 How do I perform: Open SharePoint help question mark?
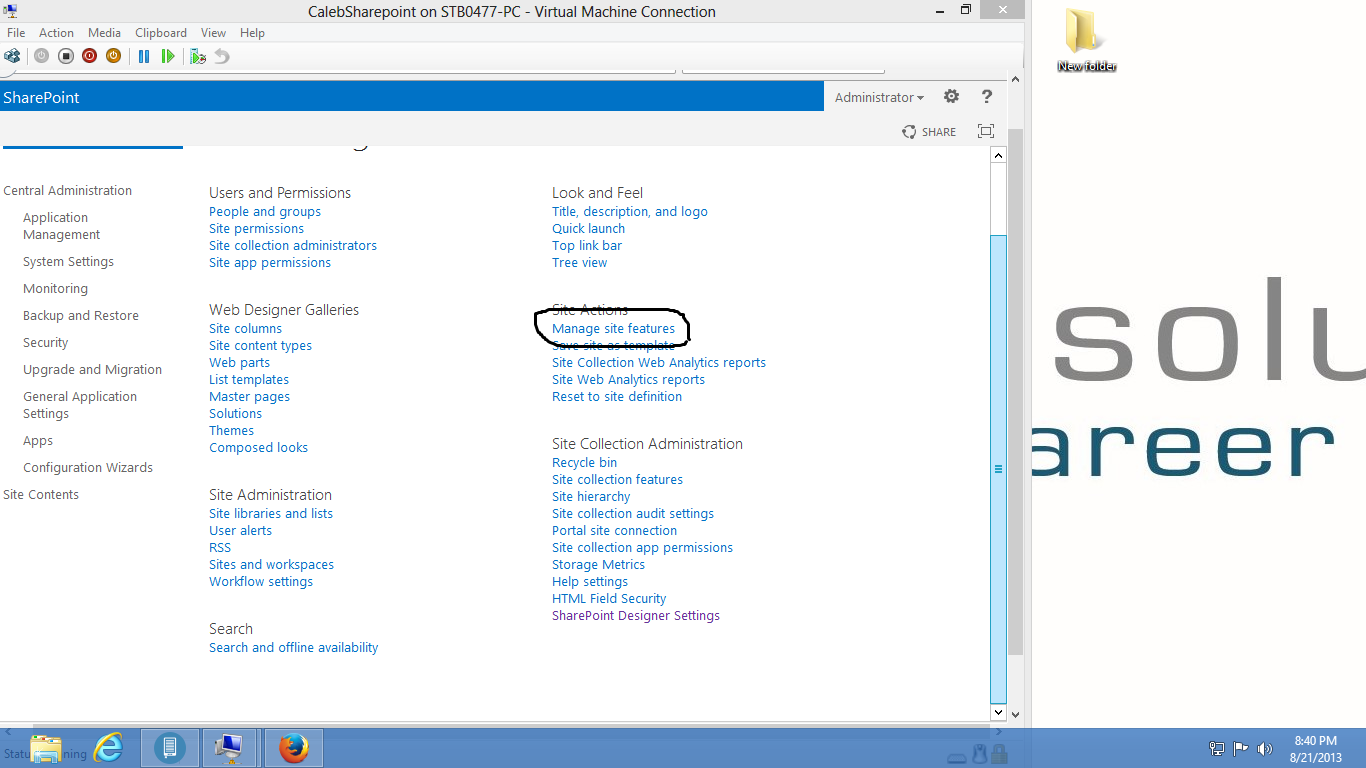tap(987, 97)
